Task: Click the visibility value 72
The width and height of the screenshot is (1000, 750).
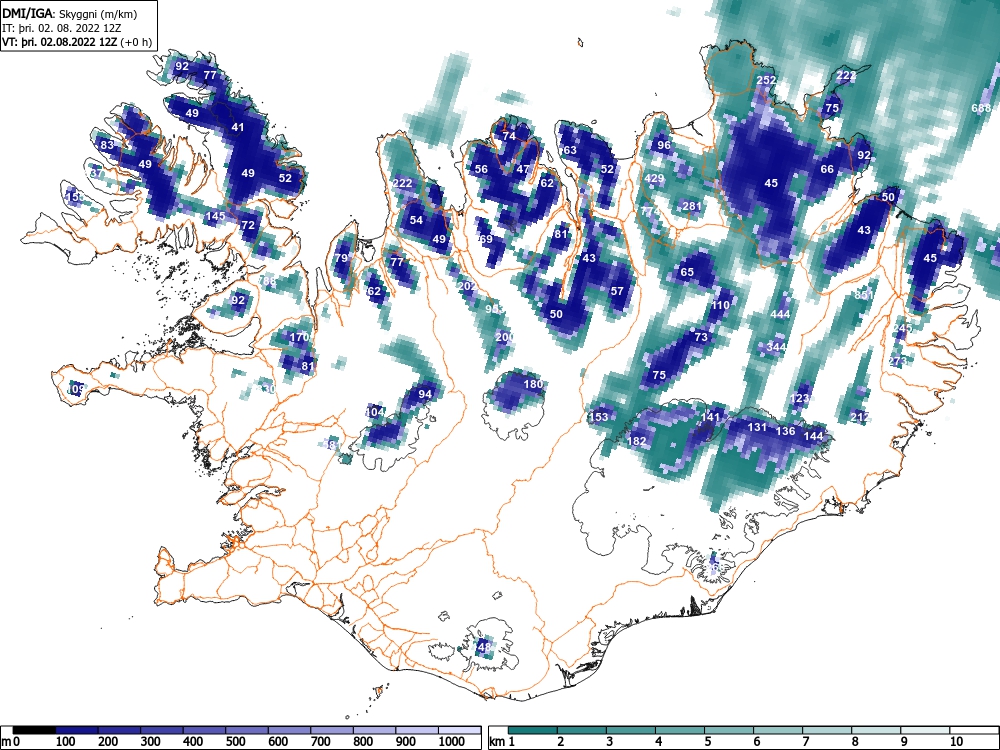Action: click(x=248, y=225)
